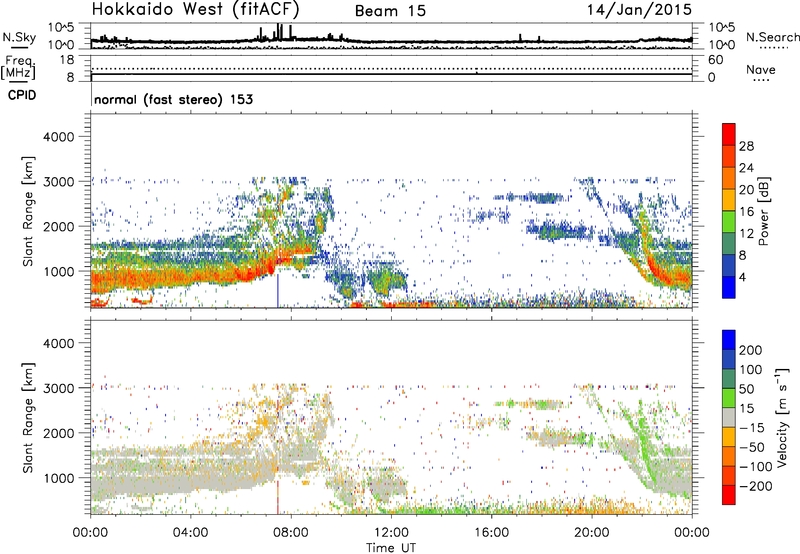The width and height of the screenshot is (800, 554).
Task: Click the solid frequency line in Freq panel
Action: tap(391, 74)
